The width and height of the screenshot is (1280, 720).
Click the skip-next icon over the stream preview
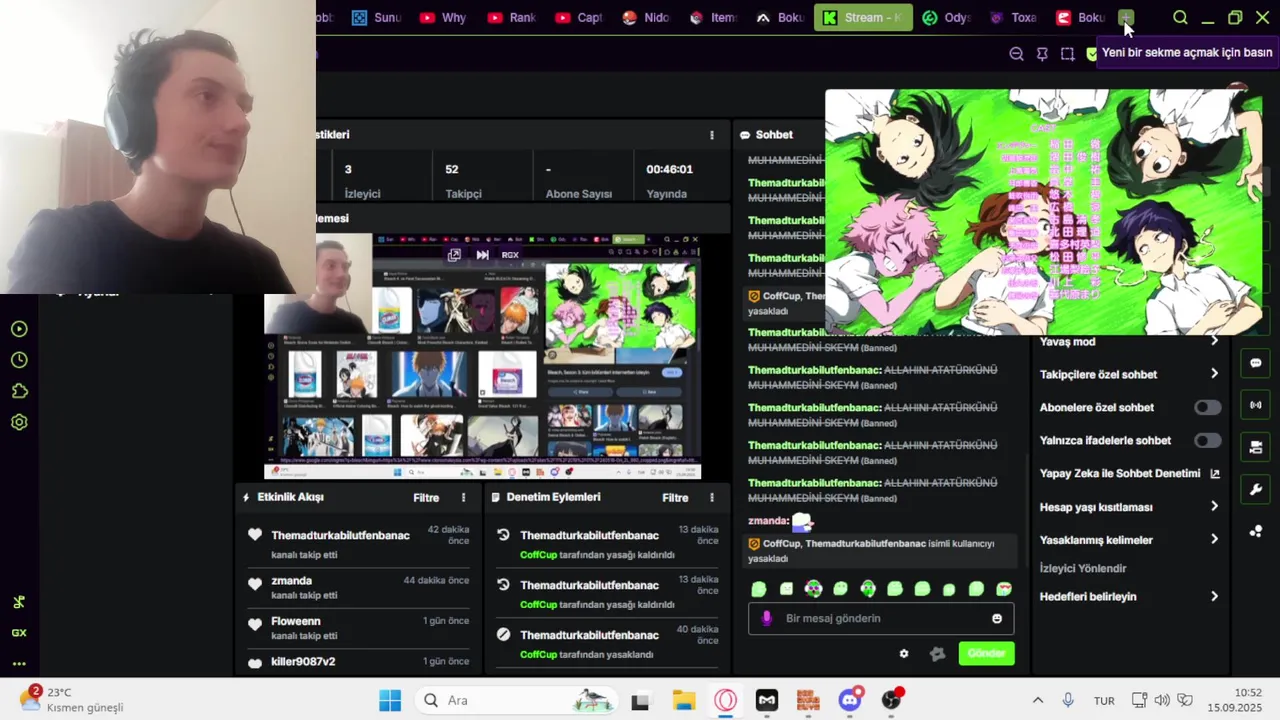coord(483,255)
